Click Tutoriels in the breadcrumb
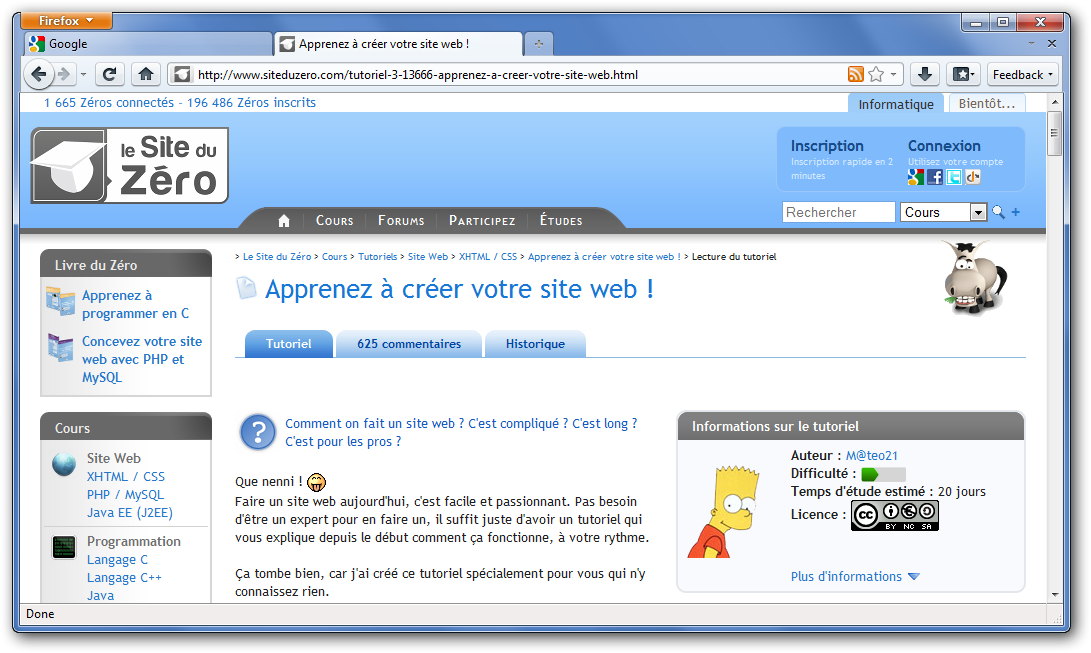 [378, 257]
